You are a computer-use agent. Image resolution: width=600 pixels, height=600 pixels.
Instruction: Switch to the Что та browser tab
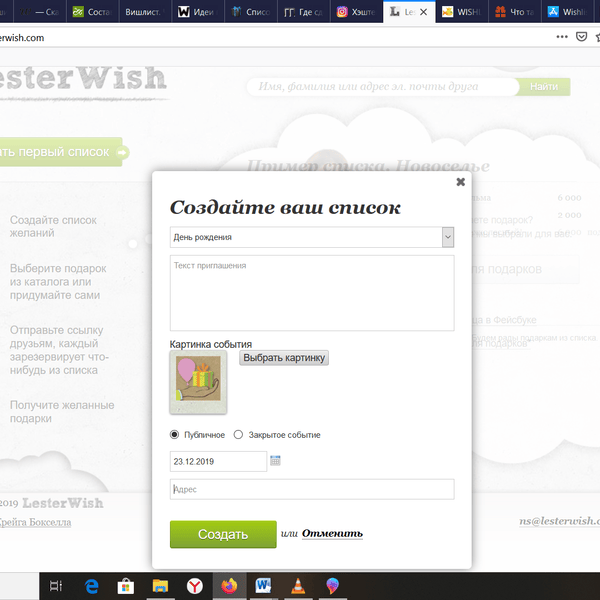click(x=515, y=12)
